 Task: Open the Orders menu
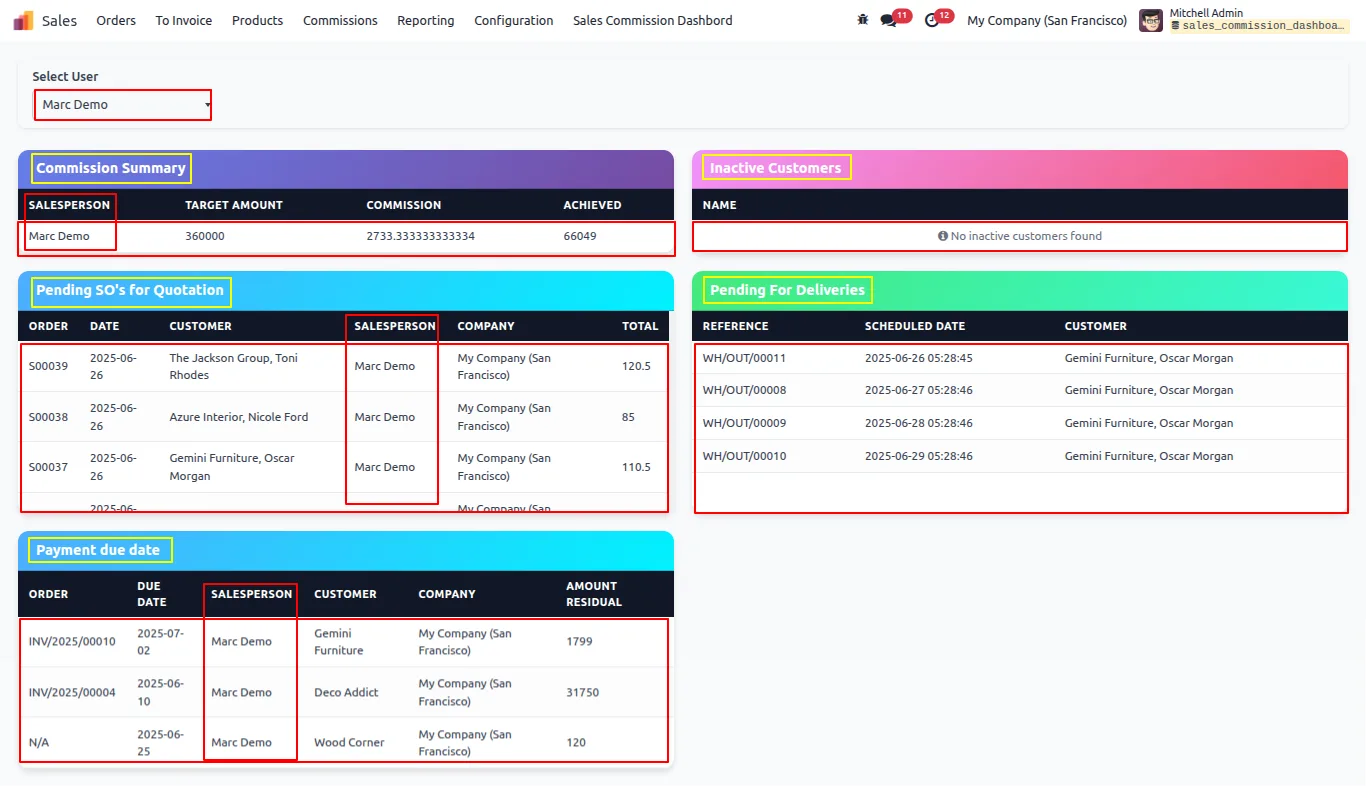click(x=116, y=20)
